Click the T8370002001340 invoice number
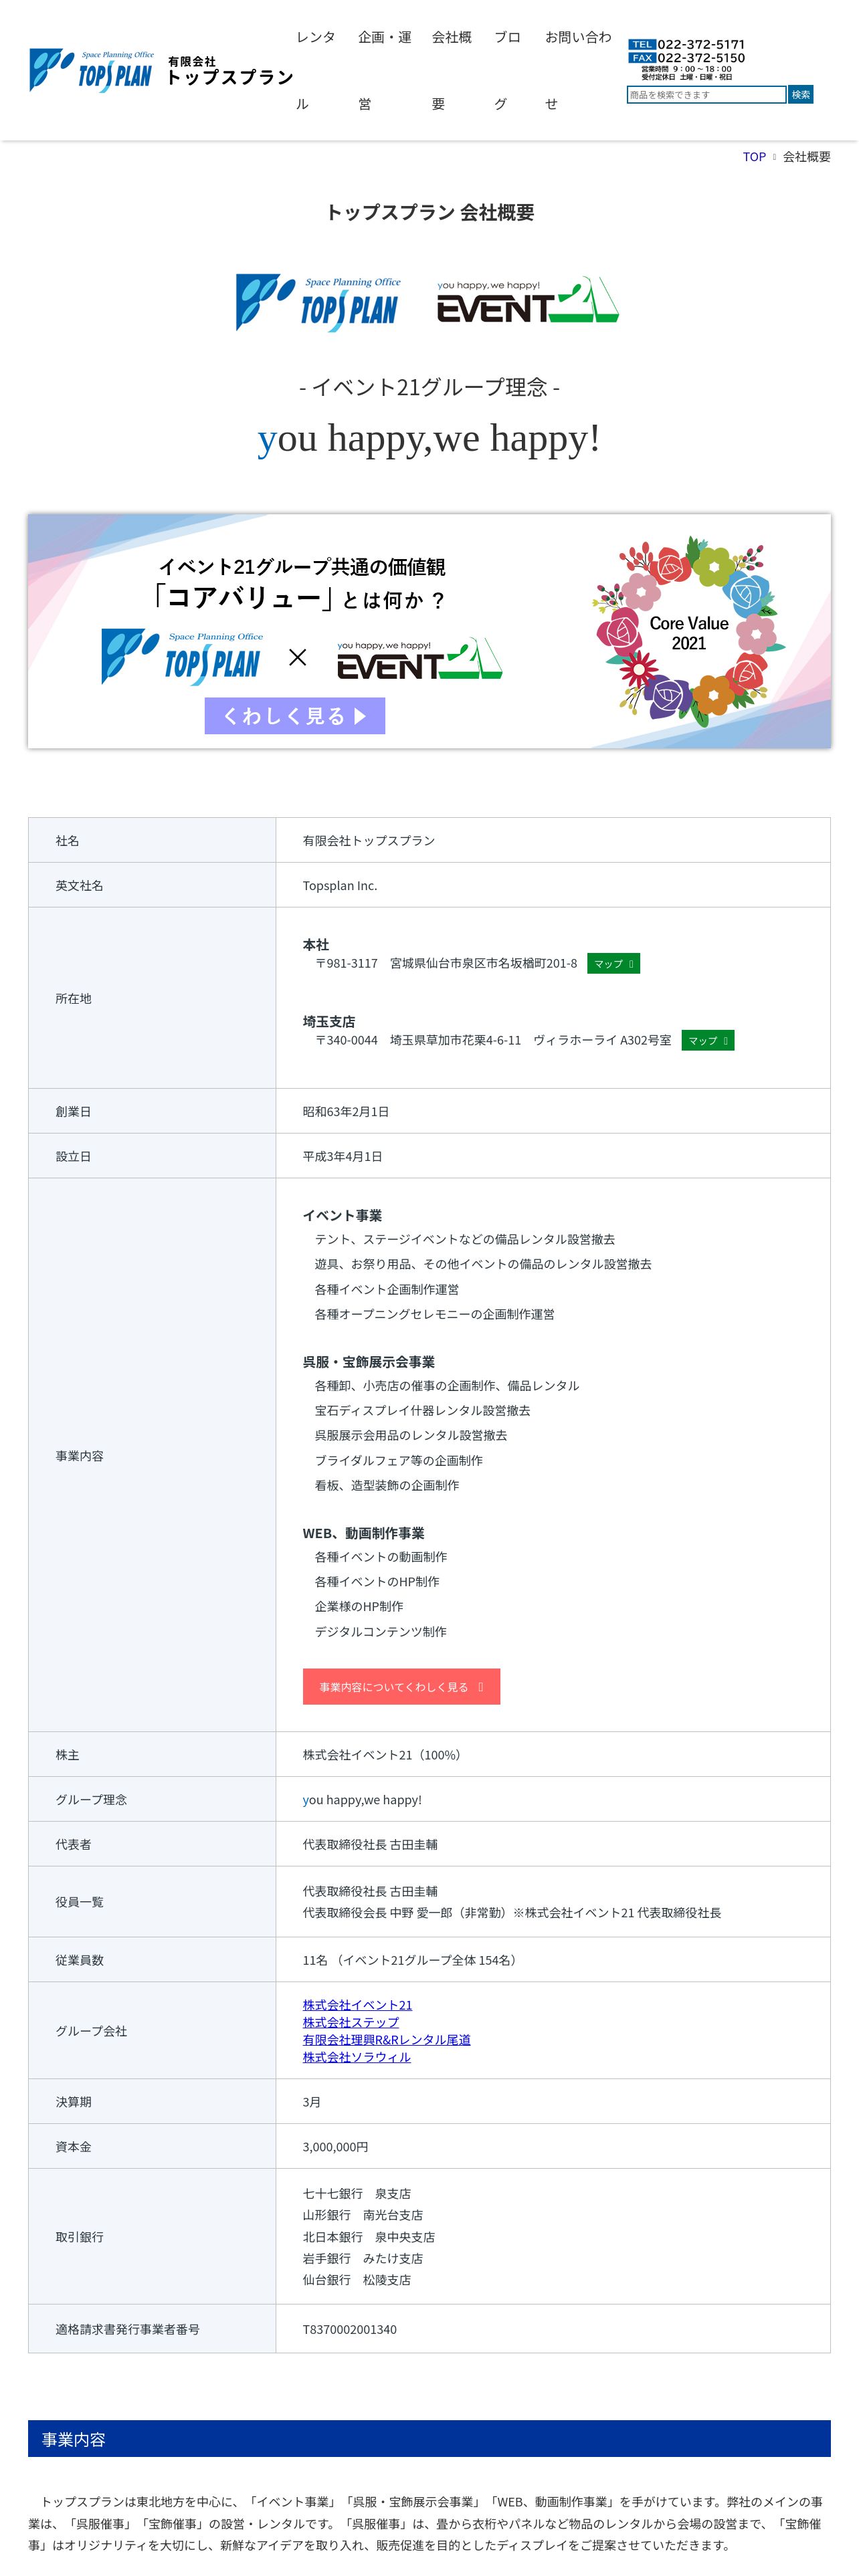859x2576 pixels. [x=350, y=2330]
